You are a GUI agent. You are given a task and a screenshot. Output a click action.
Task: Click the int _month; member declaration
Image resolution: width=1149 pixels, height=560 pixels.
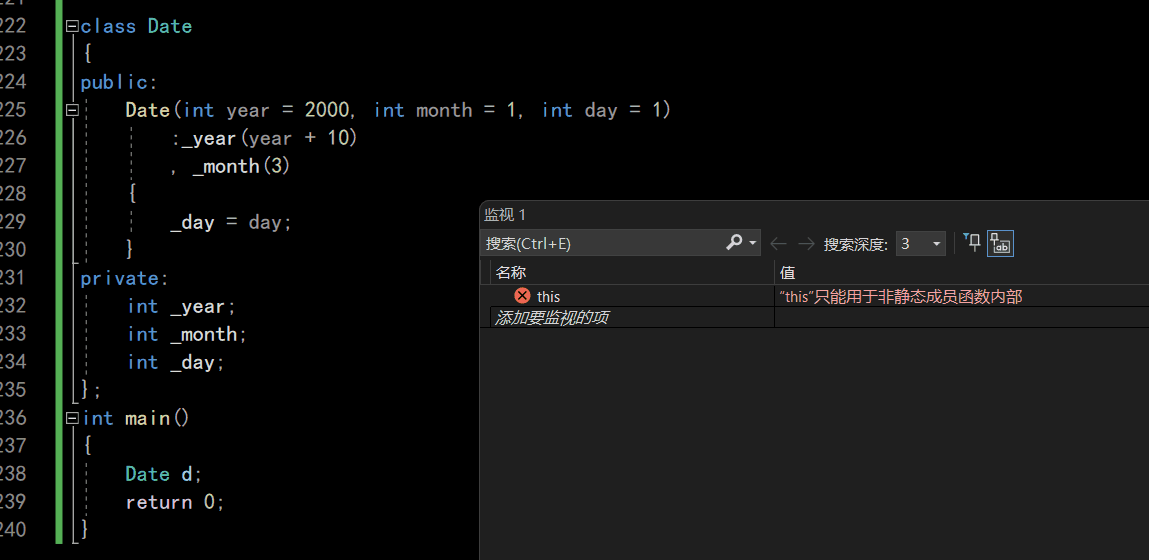[x=188, y=334]
